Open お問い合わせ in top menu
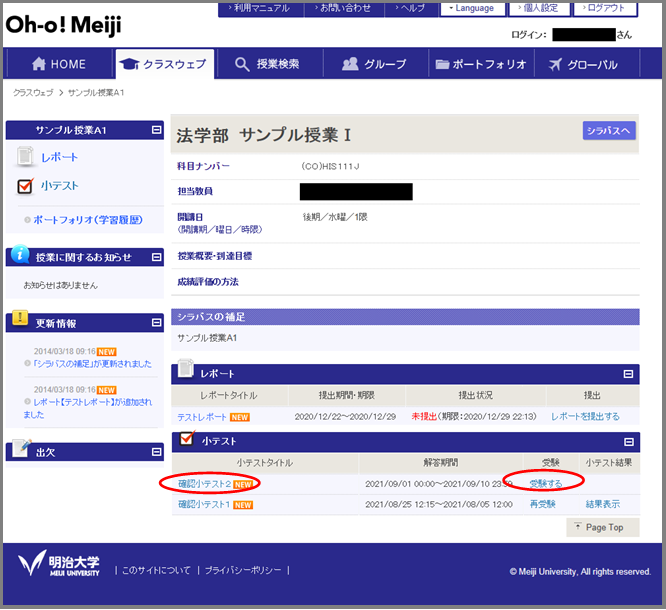The image size is (666, 610). (343, 8)
